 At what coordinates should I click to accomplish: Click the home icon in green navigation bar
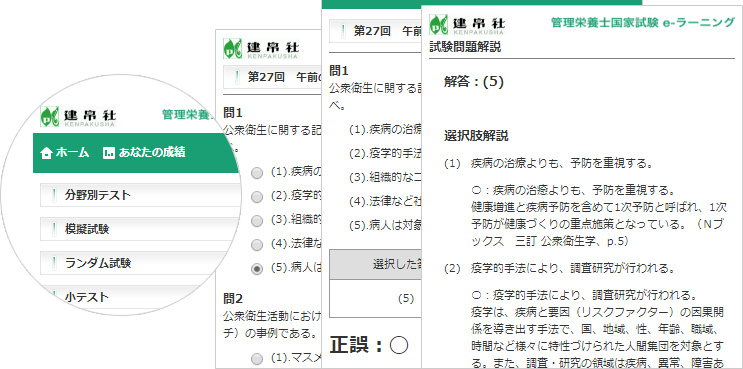[x=46, y=153]
